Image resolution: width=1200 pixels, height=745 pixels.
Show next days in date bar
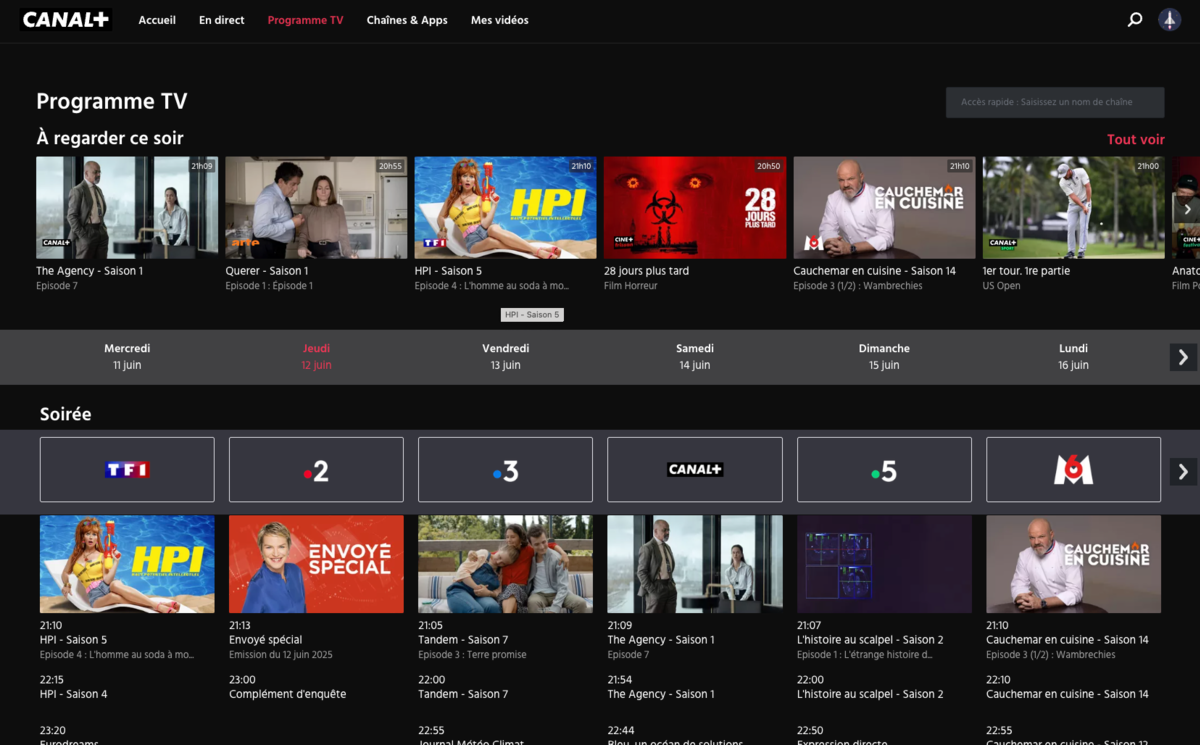[1183, 357]
